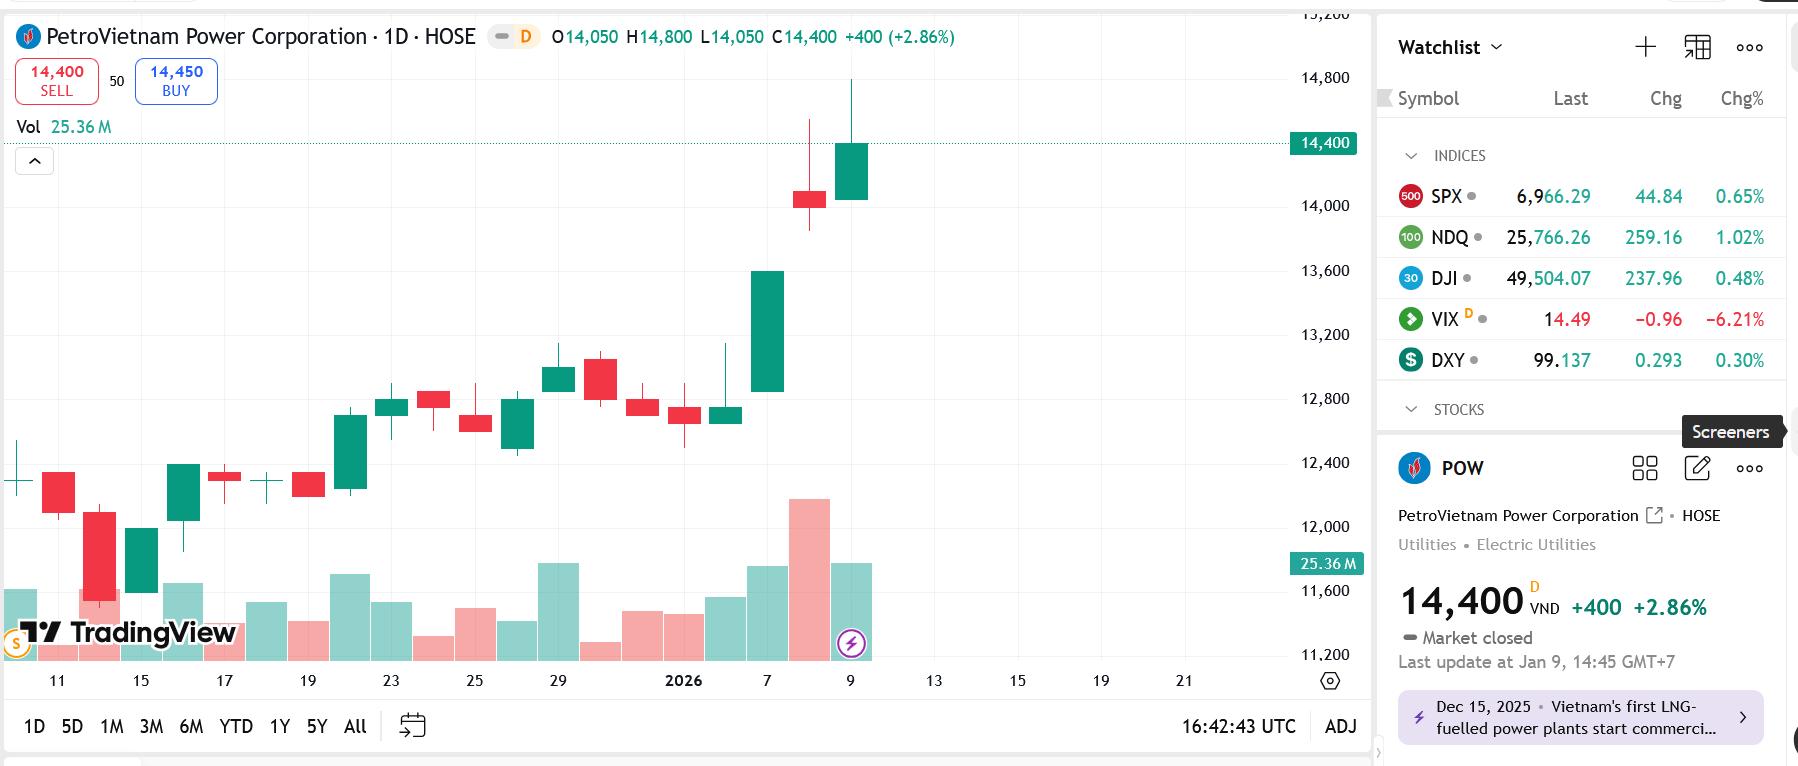
Task: Click the POW edit note icon
Action: [x=1697, y=468]
